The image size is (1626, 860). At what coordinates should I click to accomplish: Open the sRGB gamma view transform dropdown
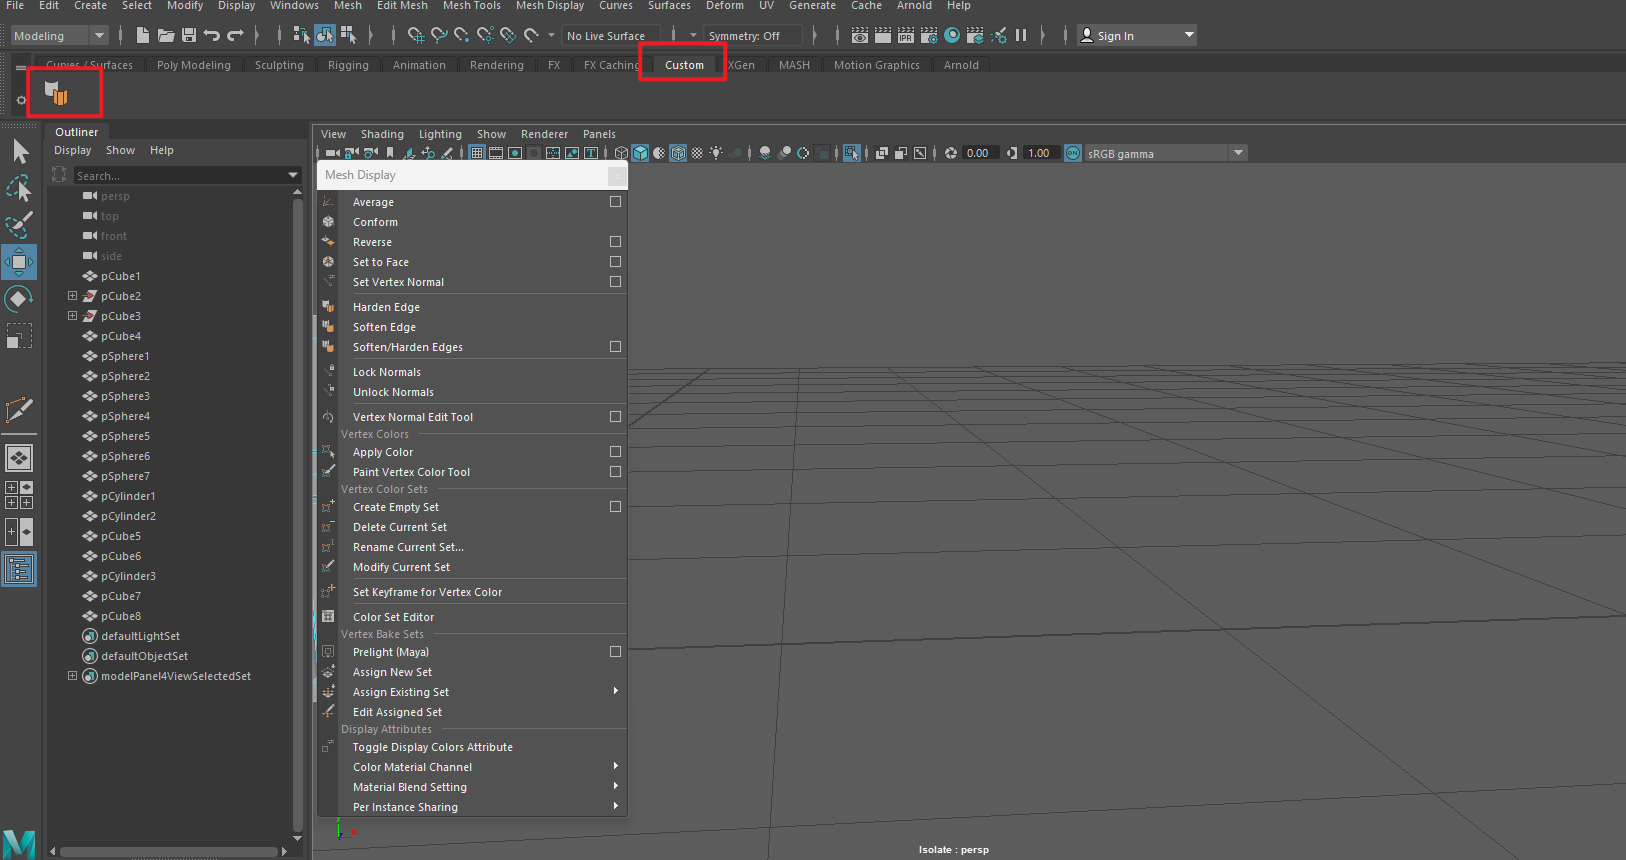pos(1166,153)
